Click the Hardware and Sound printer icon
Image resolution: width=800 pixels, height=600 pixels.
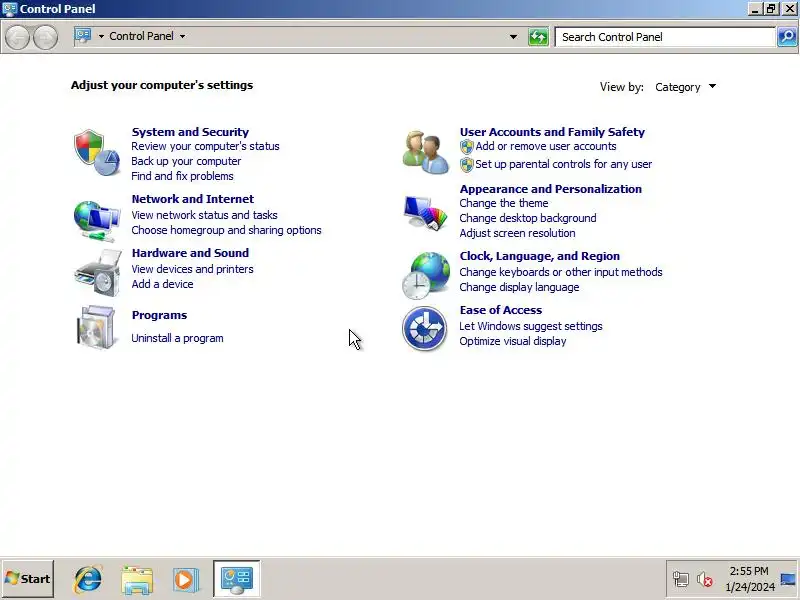coord(97,273)
